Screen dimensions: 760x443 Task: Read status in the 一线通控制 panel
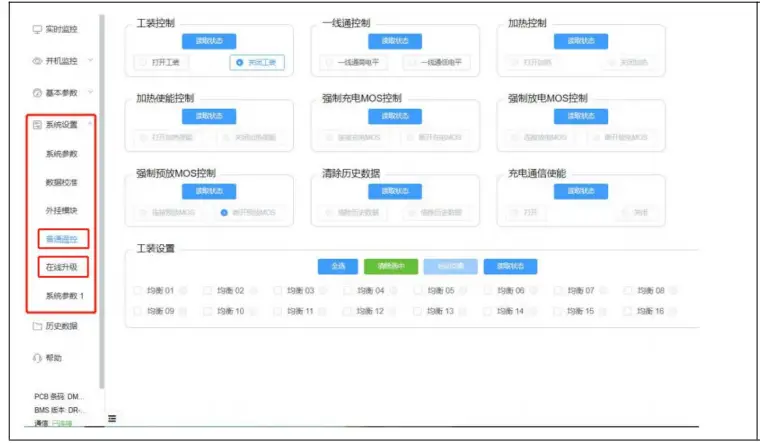point(395,41)
